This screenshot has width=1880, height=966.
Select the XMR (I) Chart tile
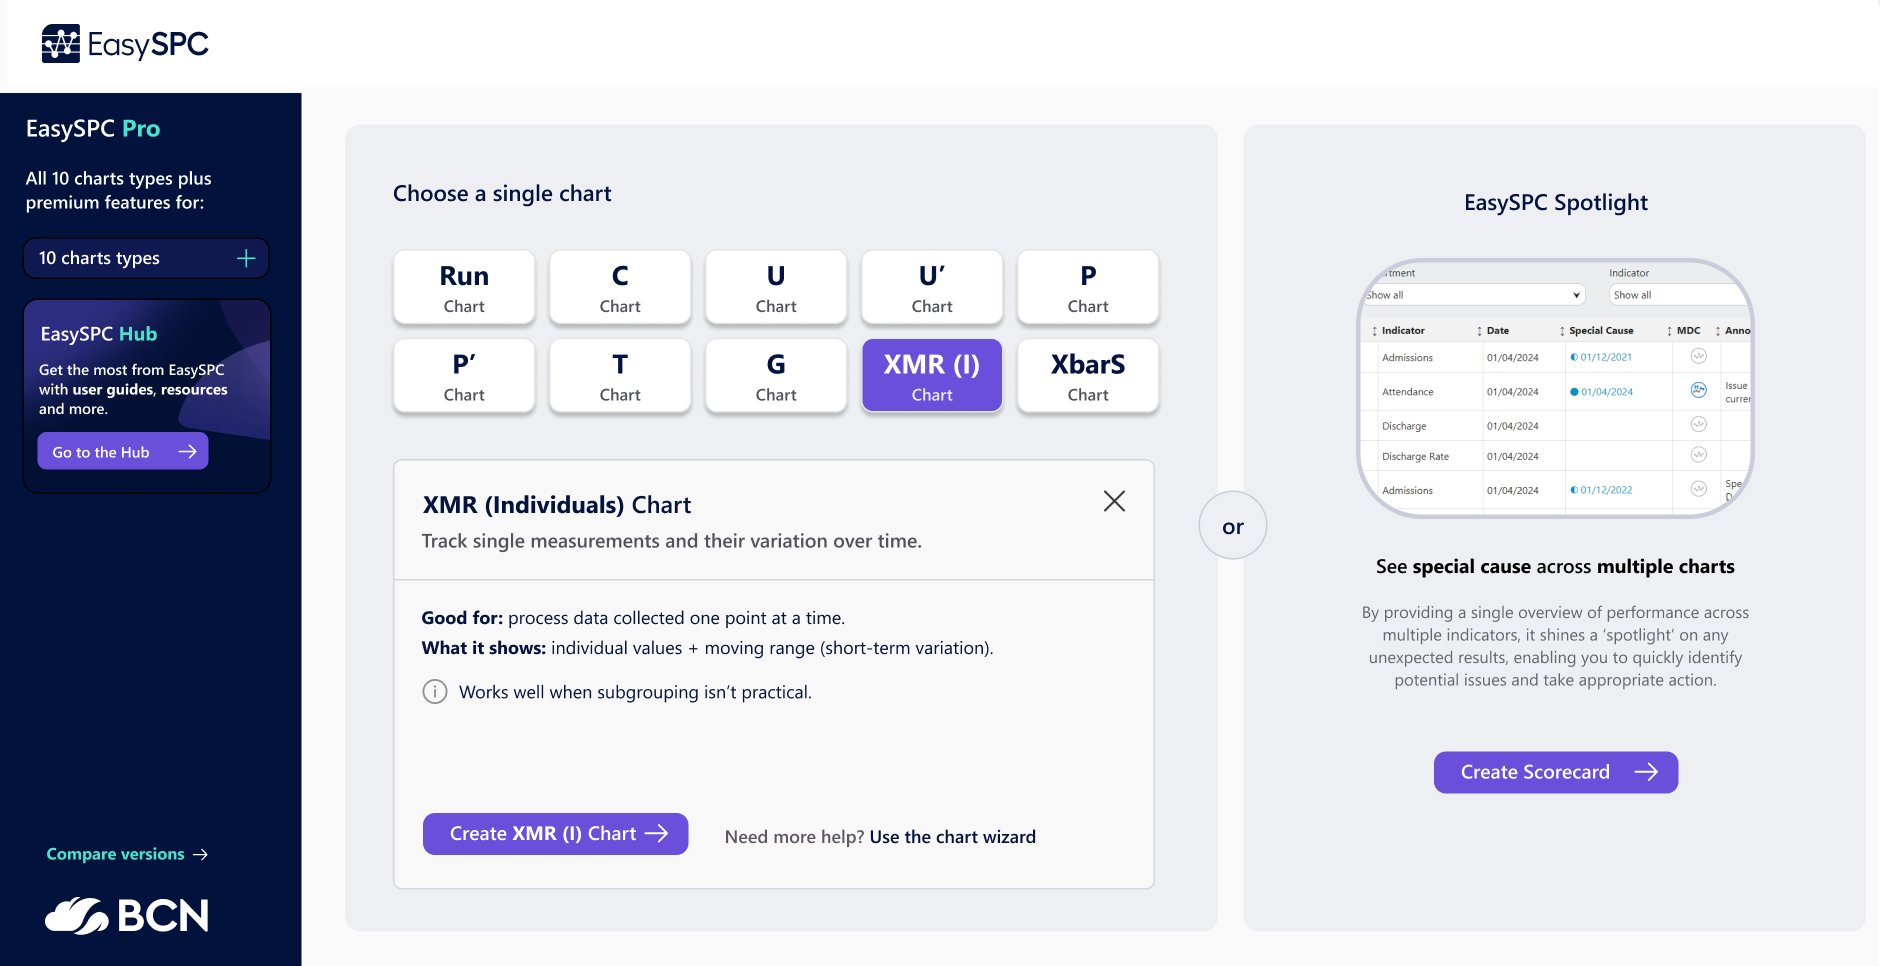932,376
